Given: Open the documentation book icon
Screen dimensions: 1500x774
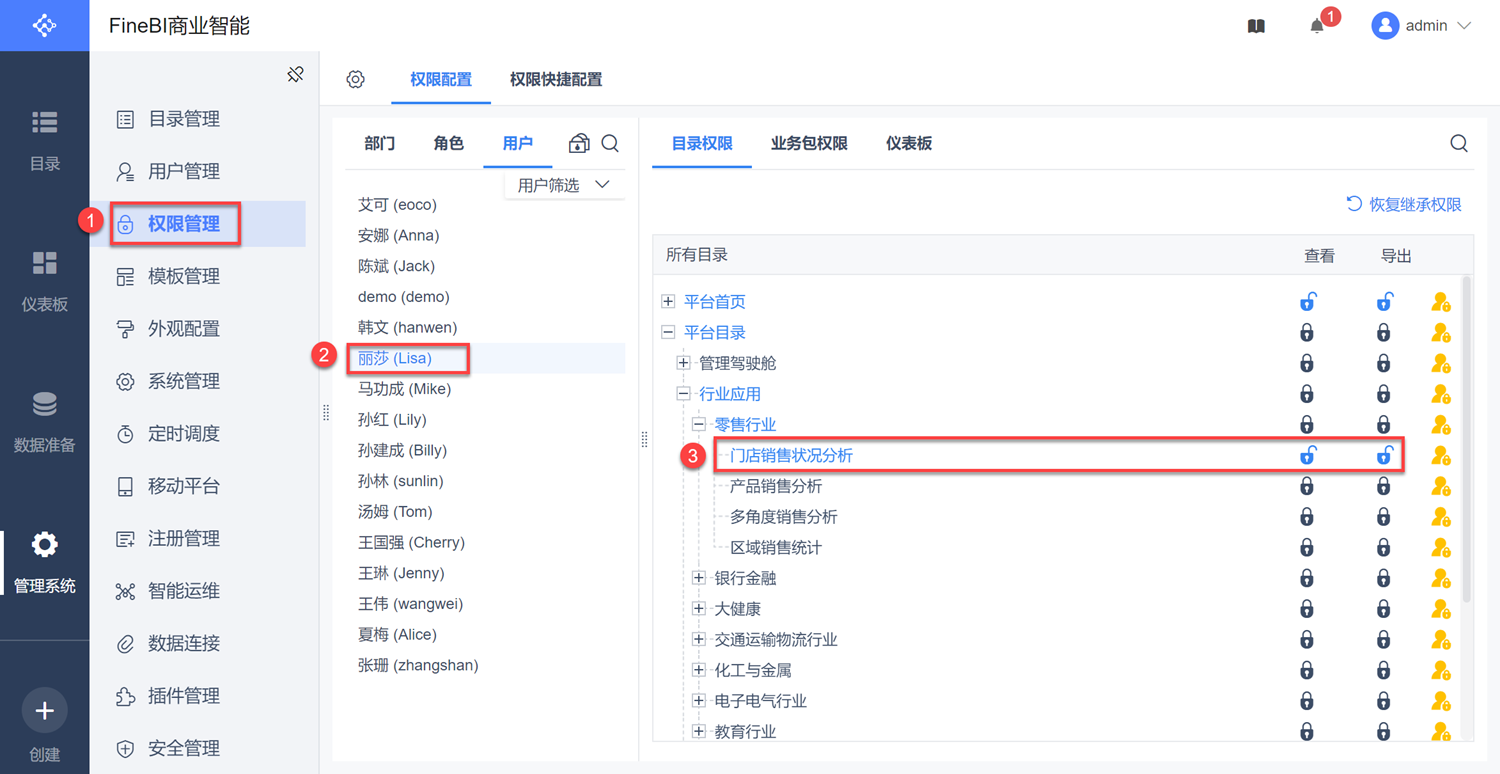Looking at the screenshot, I should 1257,27.
